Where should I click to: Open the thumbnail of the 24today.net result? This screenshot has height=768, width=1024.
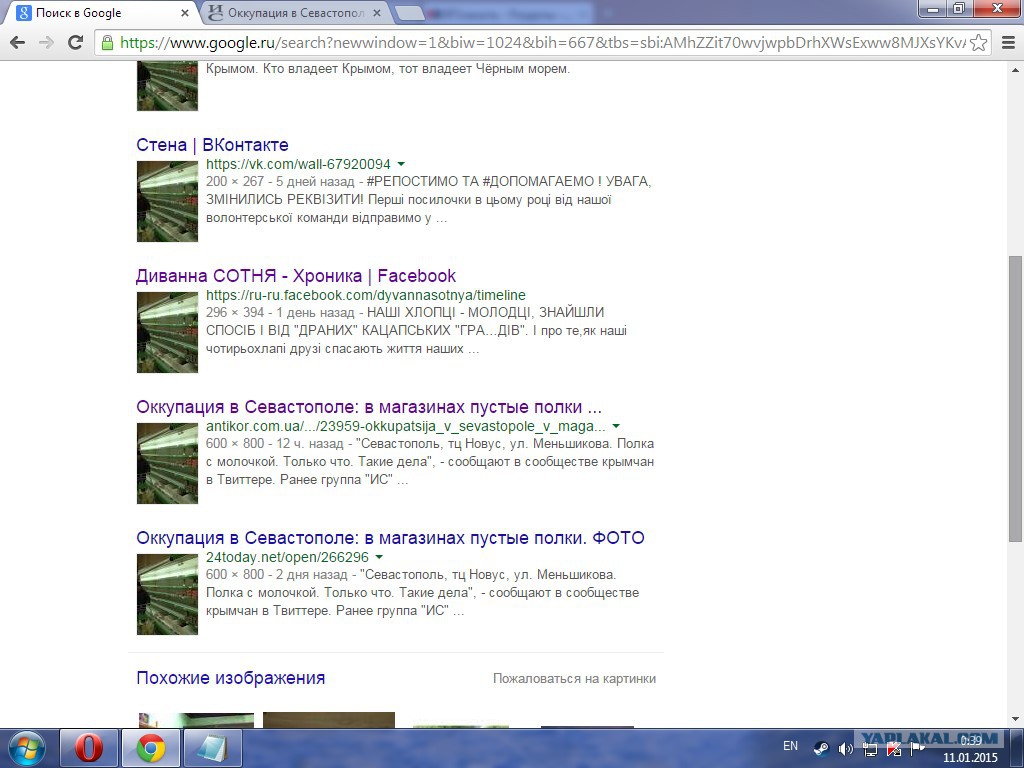pyautogui.click(x=167, y=594)
